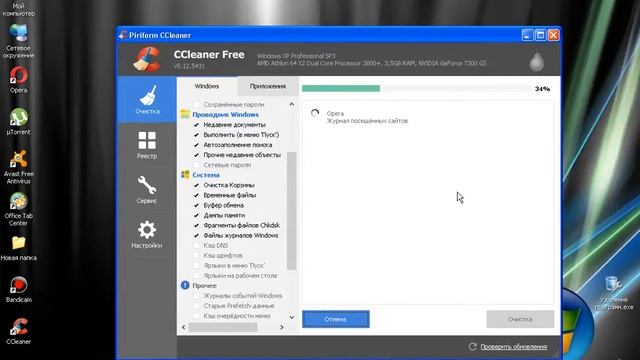Image resolution: width=640 pixels, height=360 pixels.
Task: Click the CCleaner Free title text
Action: point(209,55)
